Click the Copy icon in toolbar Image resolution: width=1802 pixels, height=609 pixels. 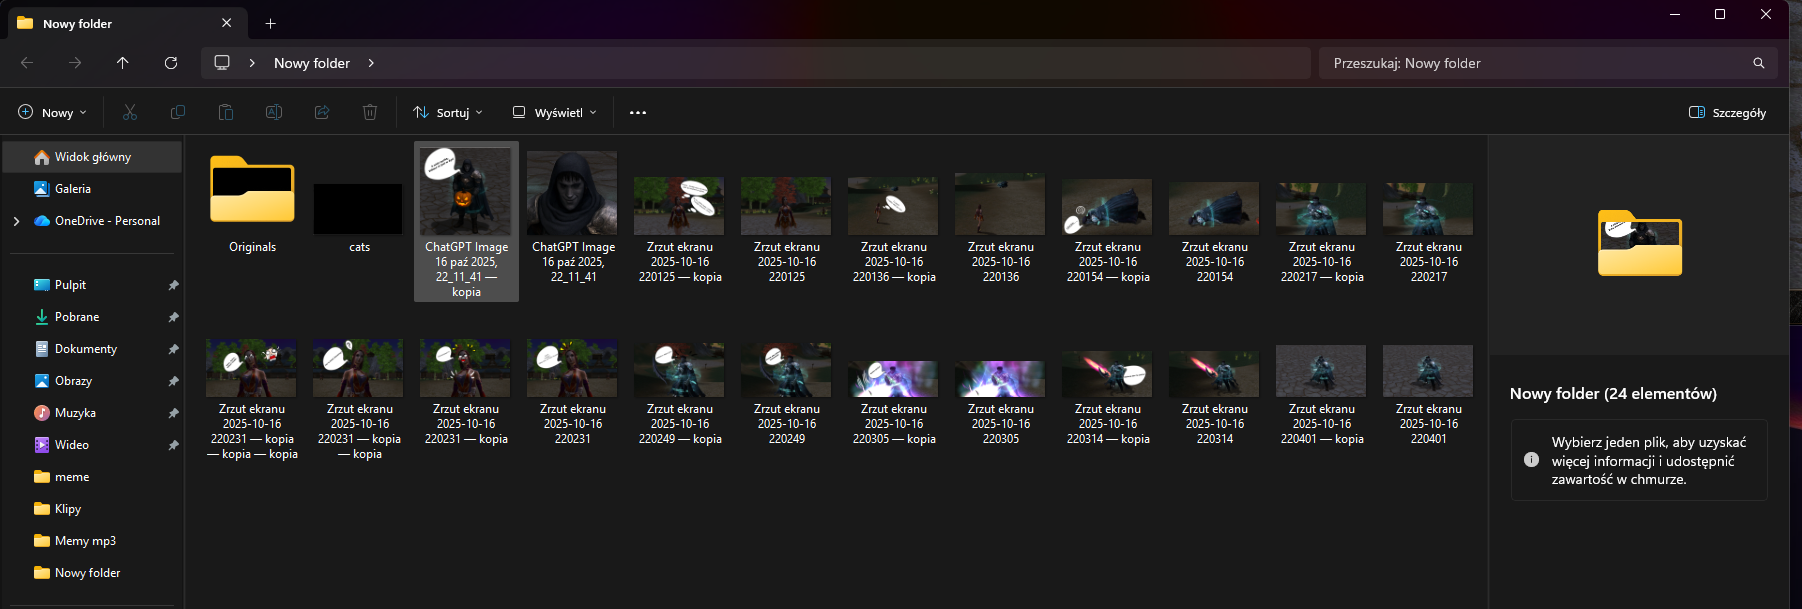(178, 112)
